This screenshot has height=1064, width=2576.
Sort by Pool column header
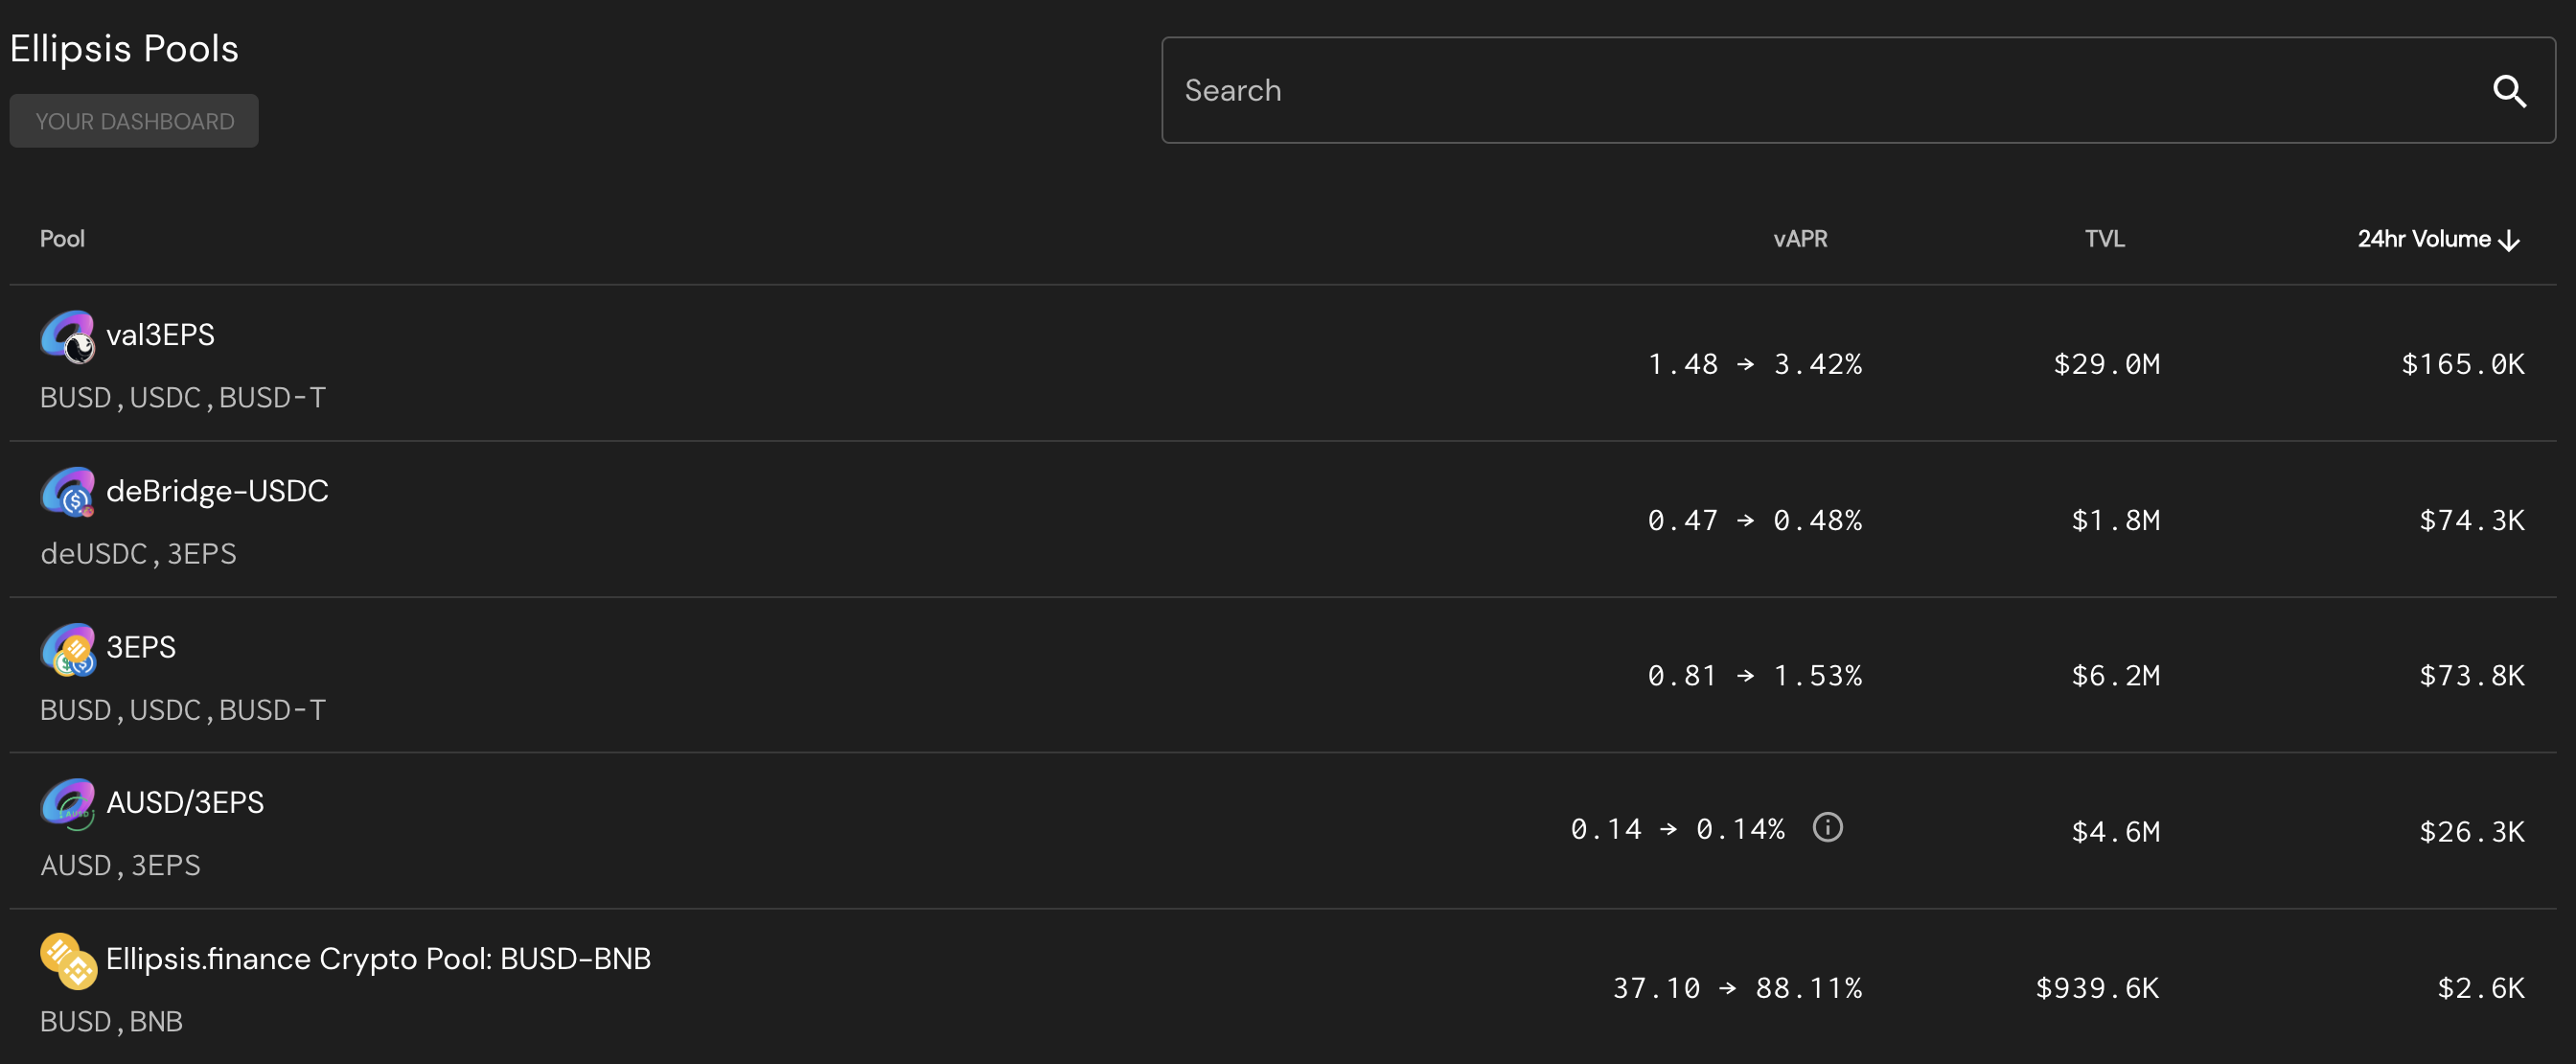(x=62, y=239)
